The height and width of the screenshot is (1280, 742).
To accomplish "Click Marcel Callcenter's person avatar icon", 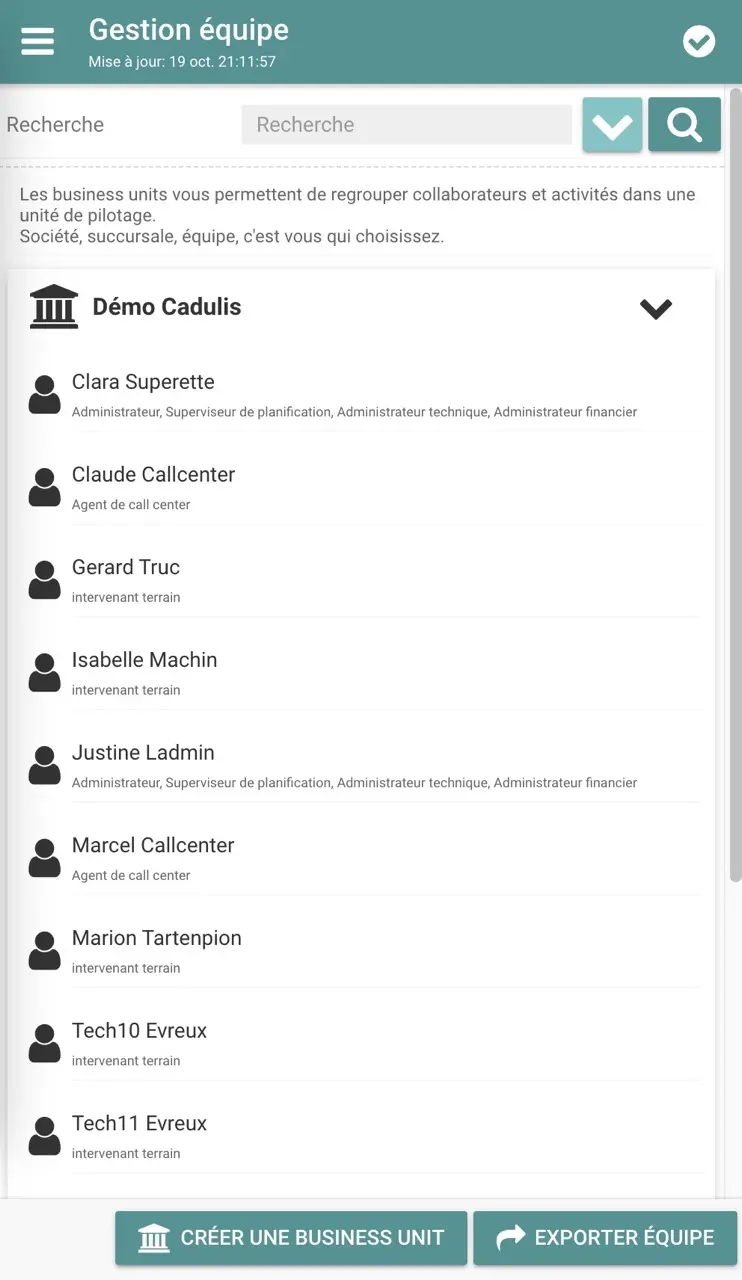I will tap(44, 858).
